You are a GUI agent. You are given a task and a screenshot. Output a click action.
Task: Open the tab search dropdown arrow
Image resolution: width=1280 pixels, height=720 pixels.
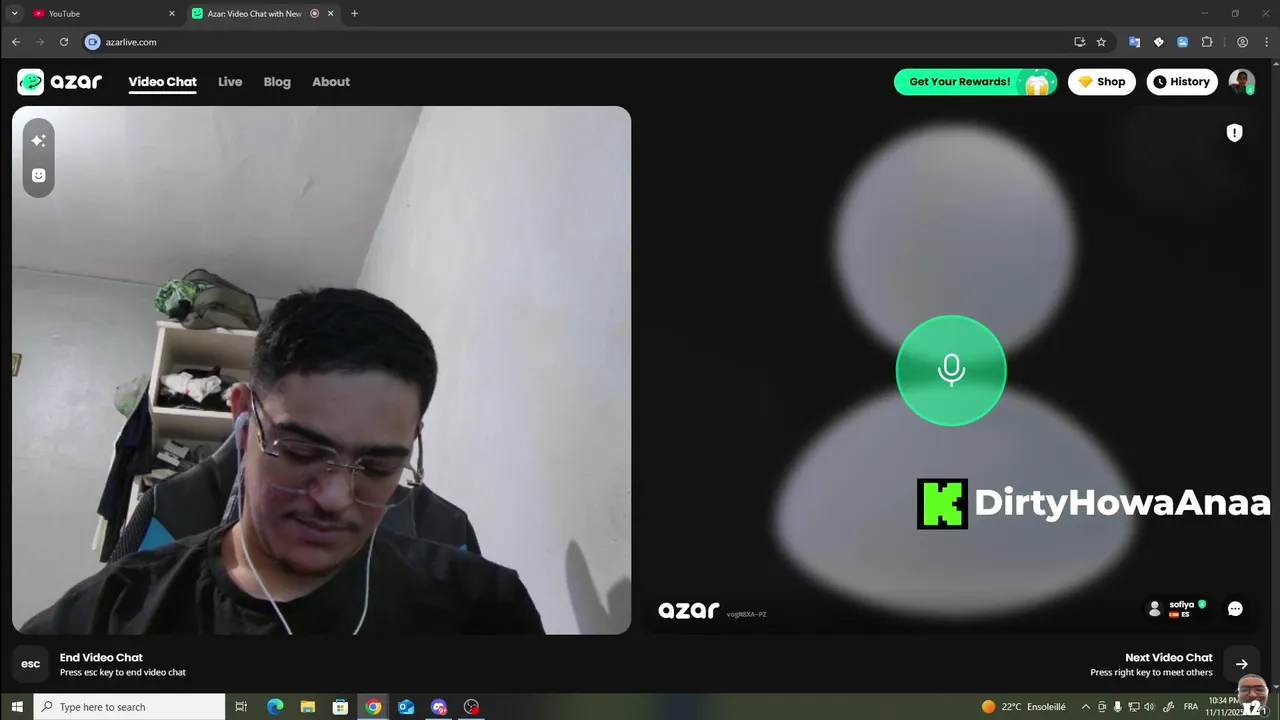pyautogui.click(x=14, y=14)
